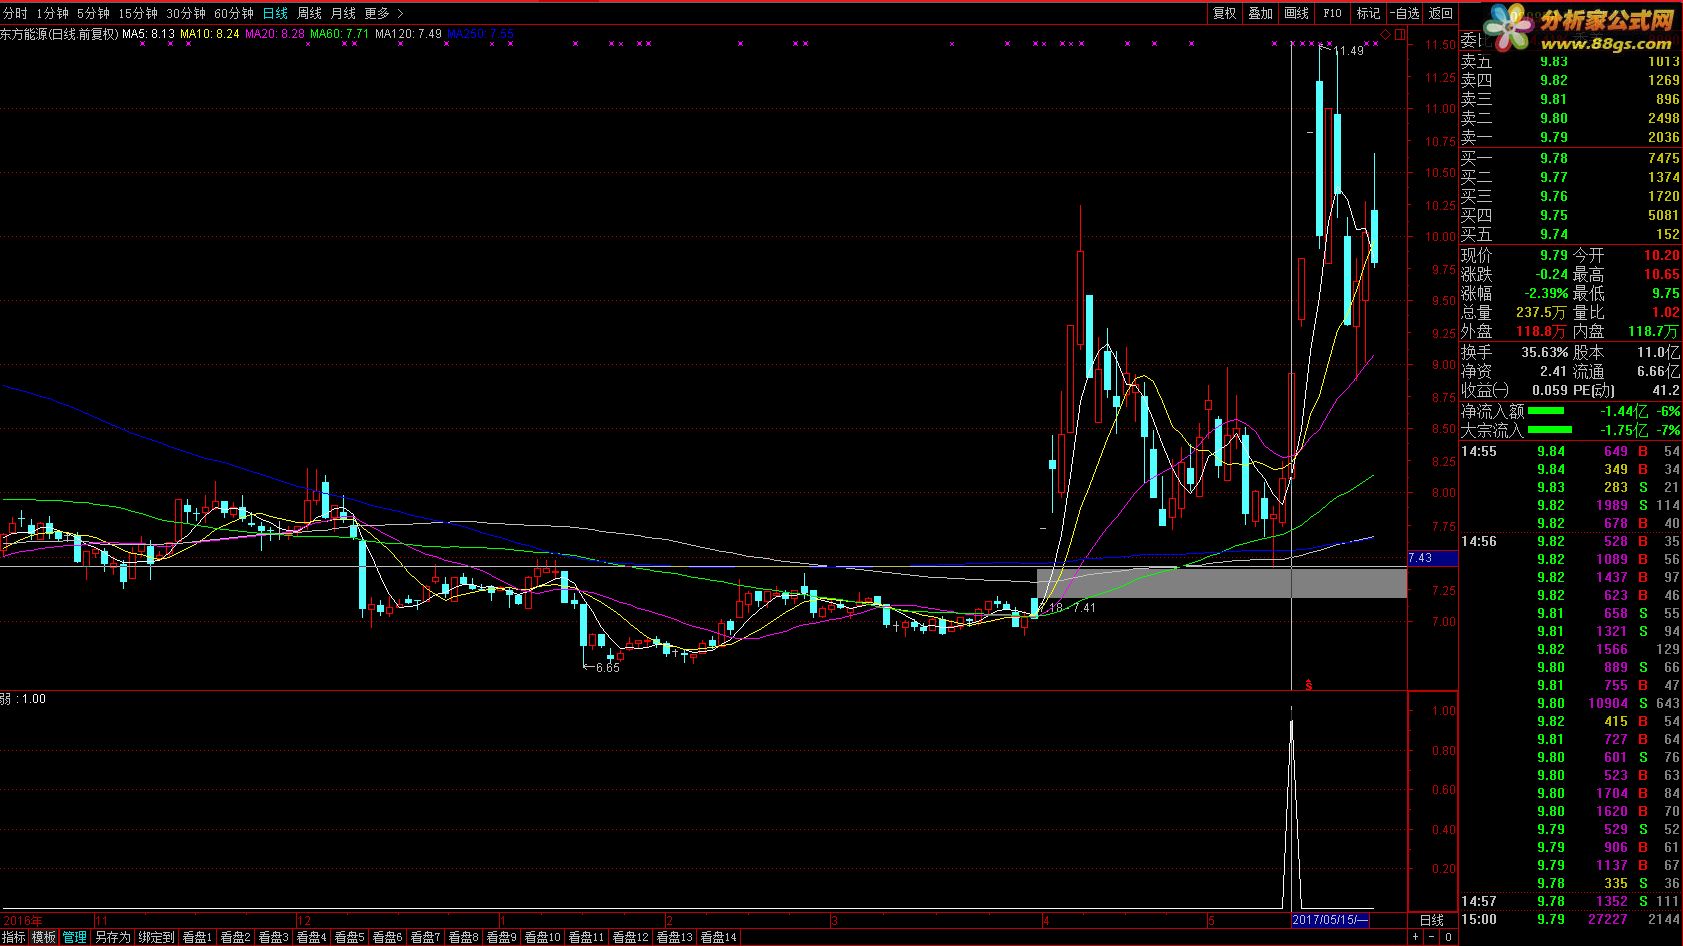
Task: Click the square panel icon above price axis
Action: coord(1400,35)
